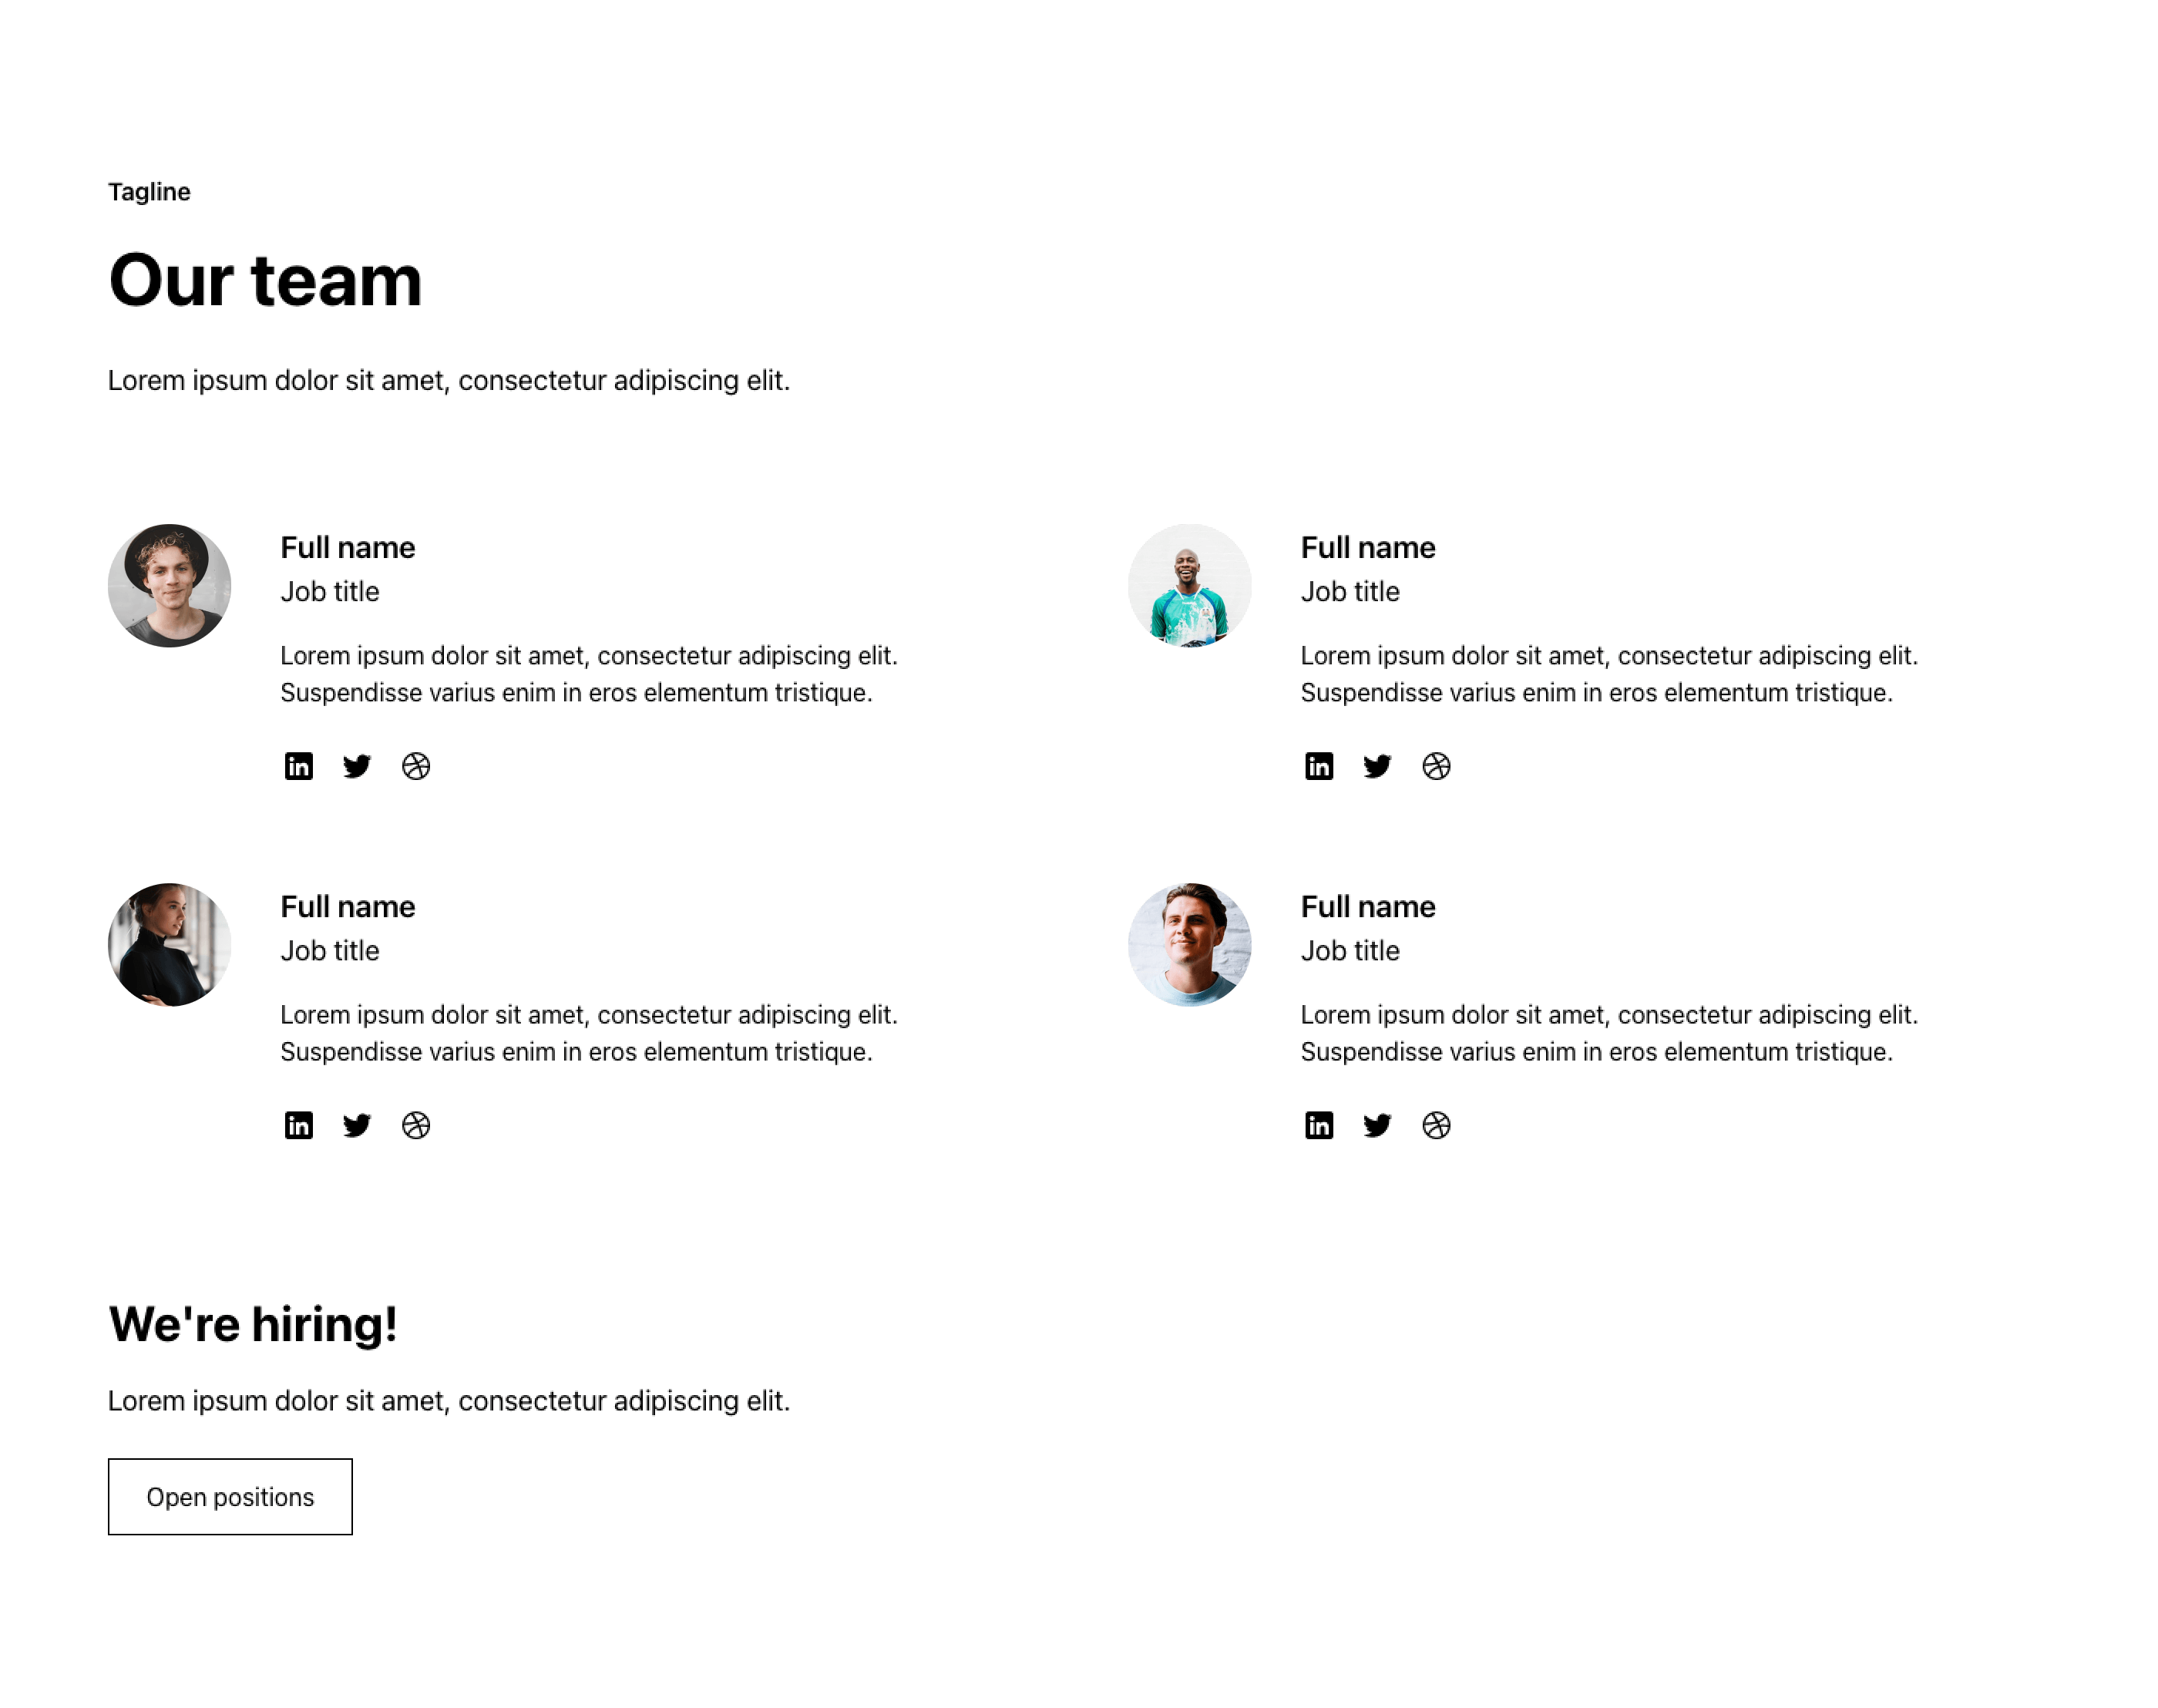Open LinkedIn icon of top-left team member
The image size is (2158, 1708).
(x=298, y=766)
